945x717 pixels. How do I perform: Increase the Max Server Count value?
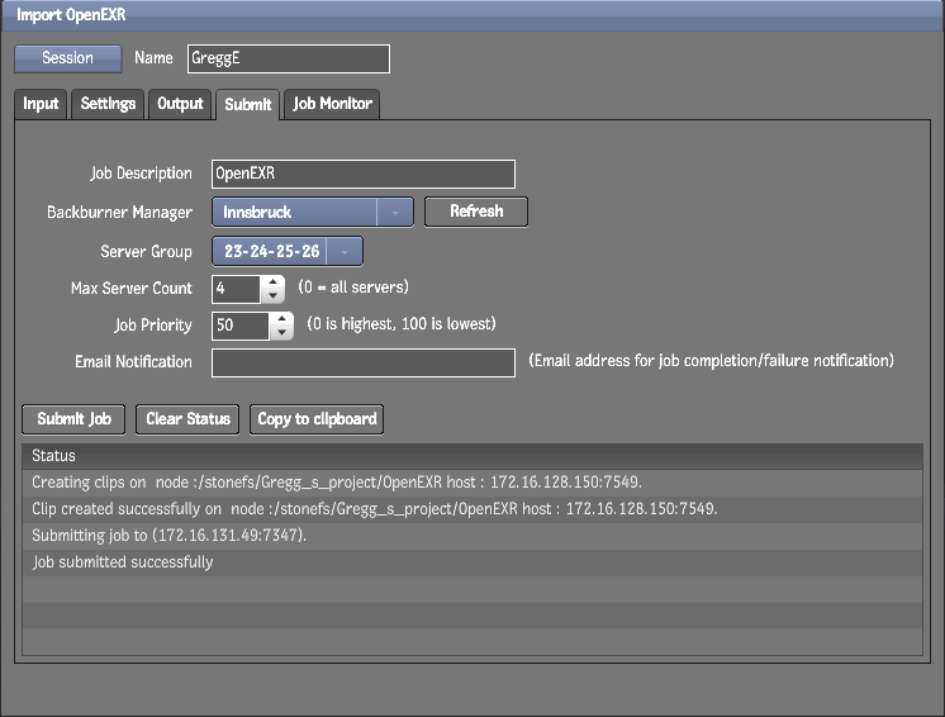[x=274, y=283]
